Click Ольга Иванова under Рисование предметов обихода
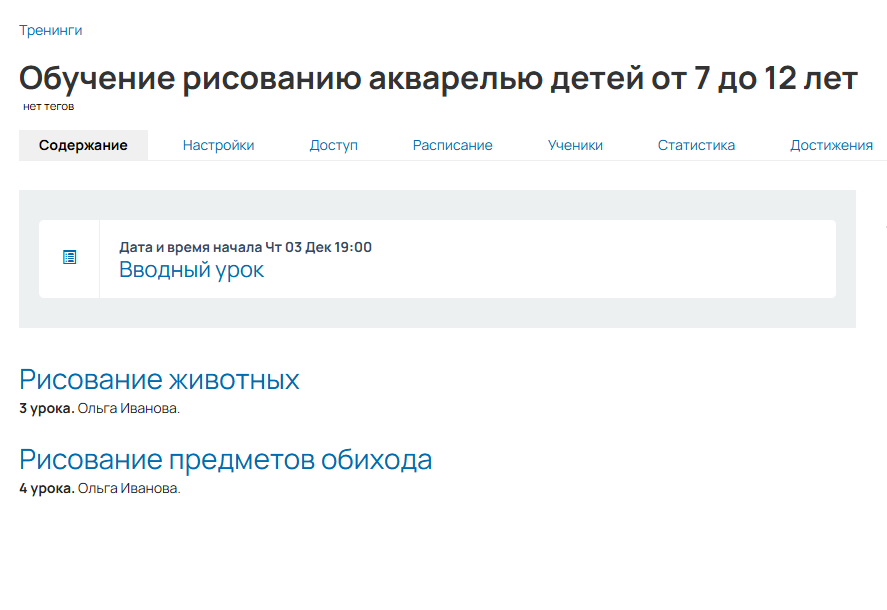This screenshot has width=887, height=610. click(128, 488)
